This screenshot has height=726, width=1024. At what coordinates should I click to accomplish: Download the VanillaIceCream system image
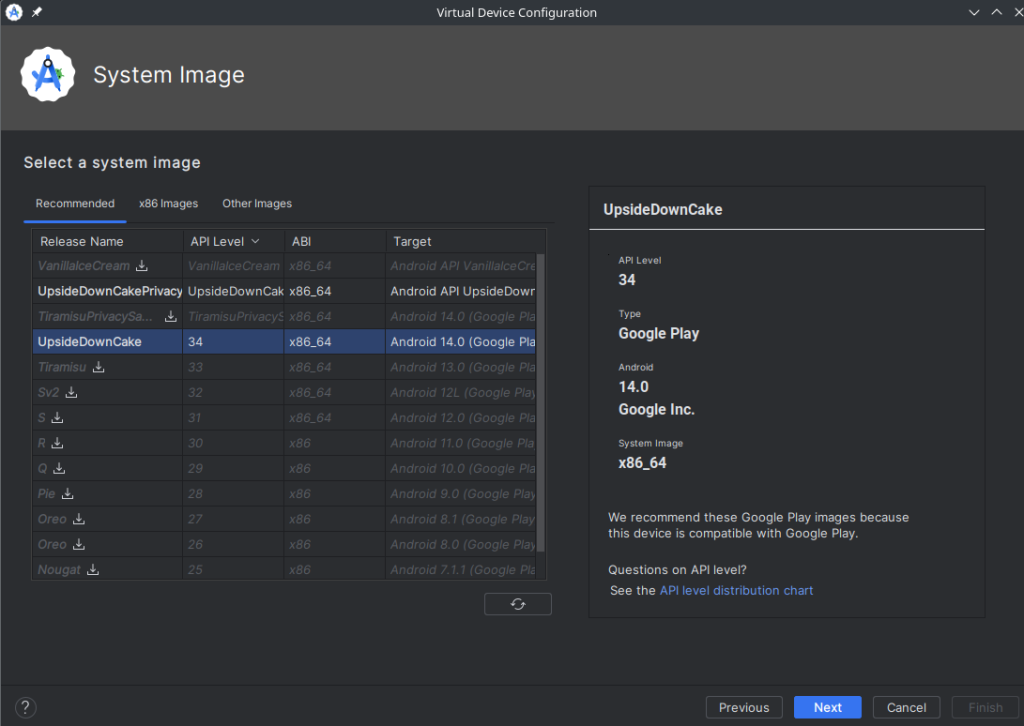(x=142, y=266)
